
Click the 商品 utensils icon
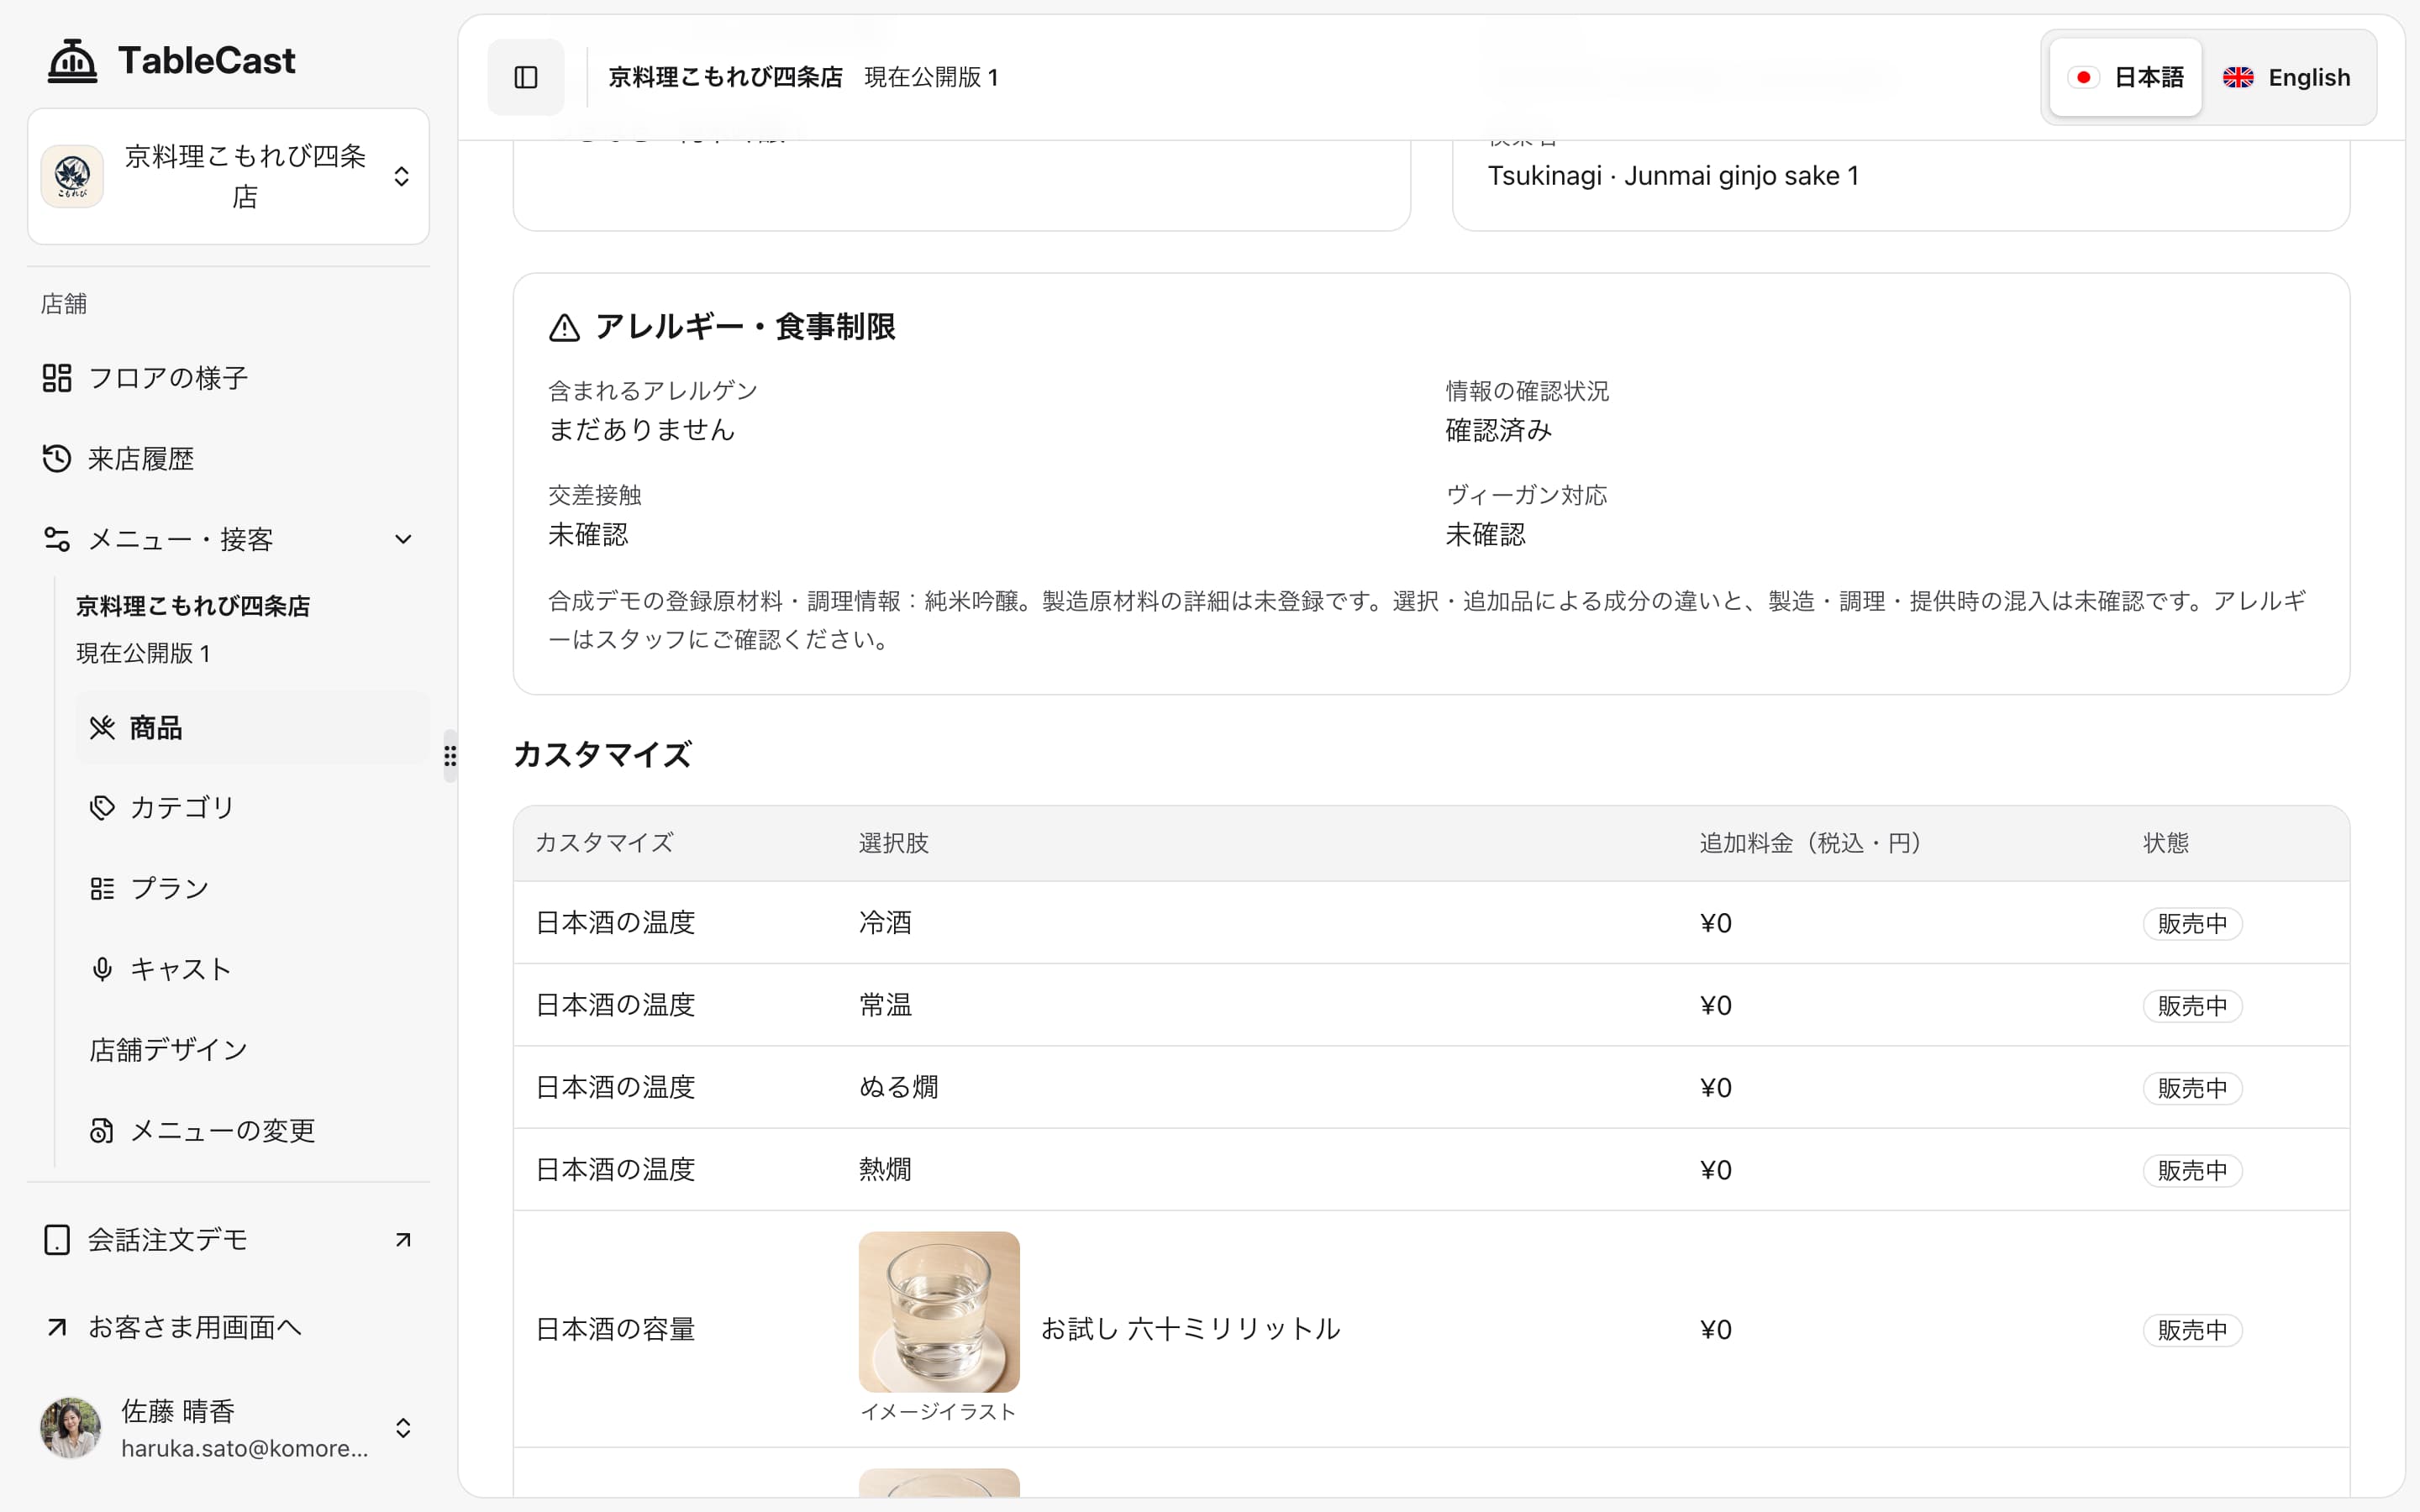(x=102, y=728)
